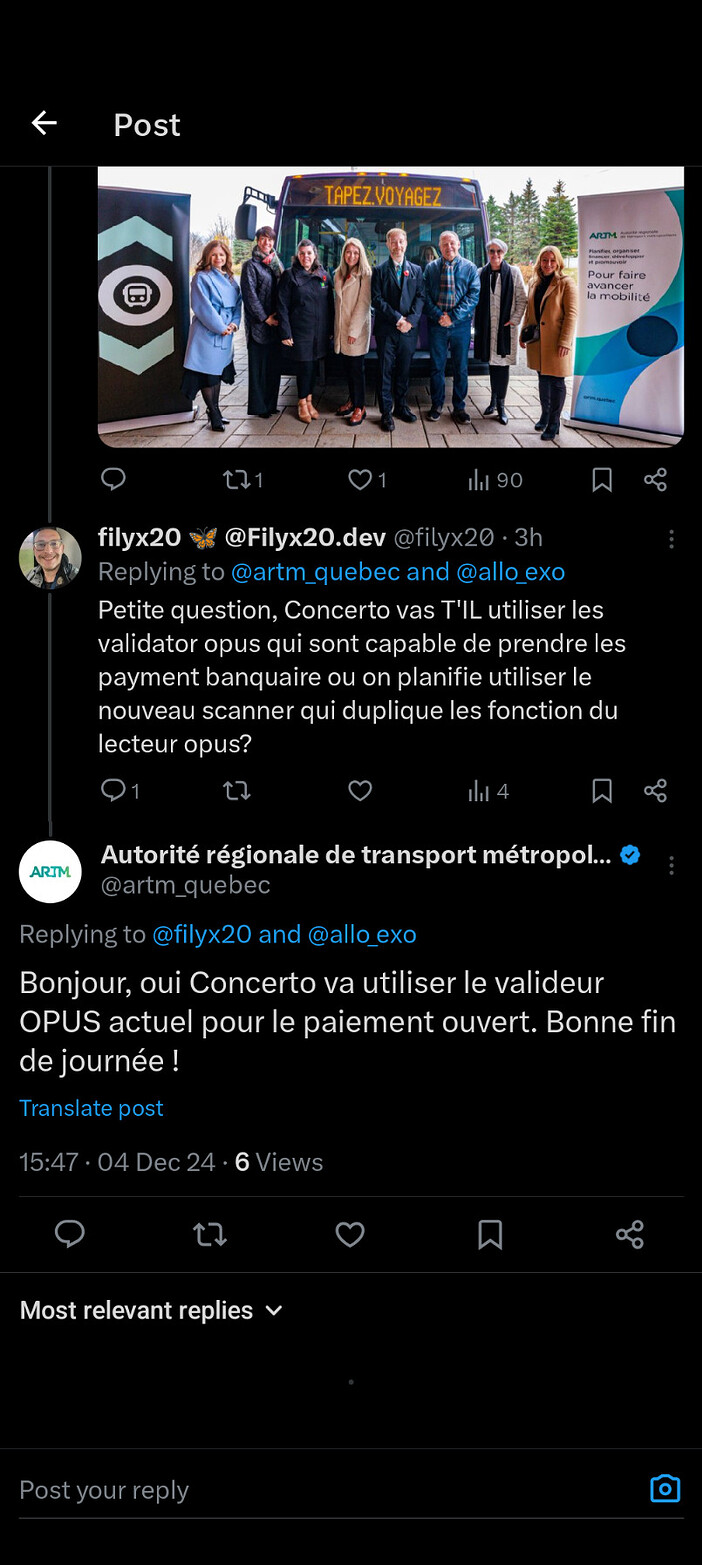Repost filyx20's reply
This screenshot has width=702, height=1565.
236,791
